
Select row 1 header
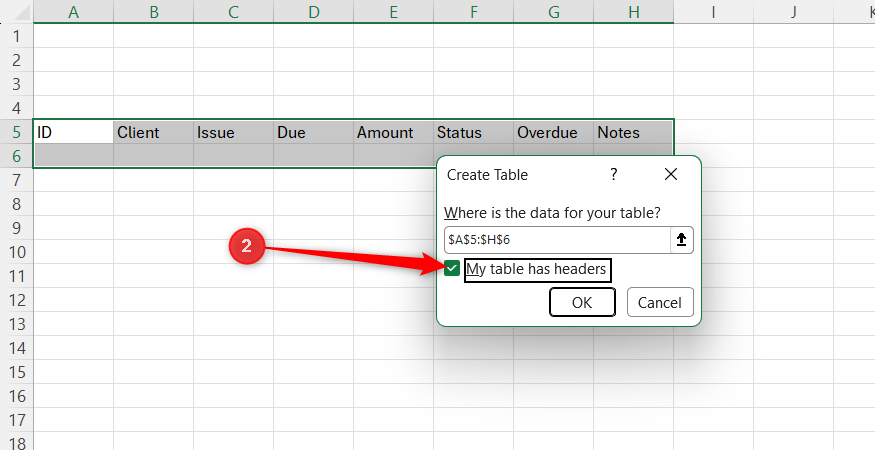16,36
